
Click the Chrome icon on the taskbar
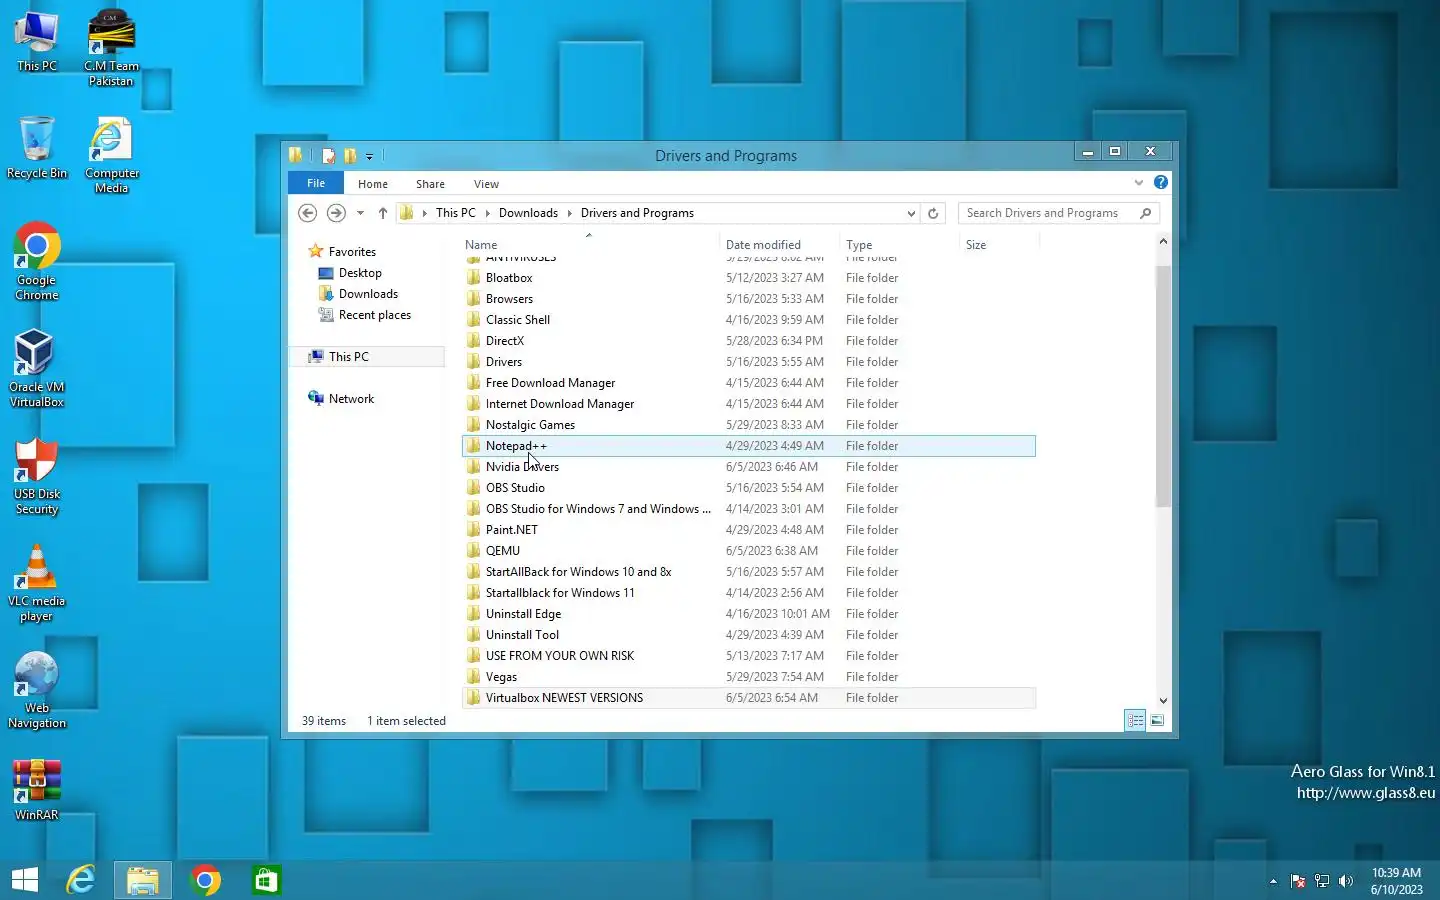point(205,880)
